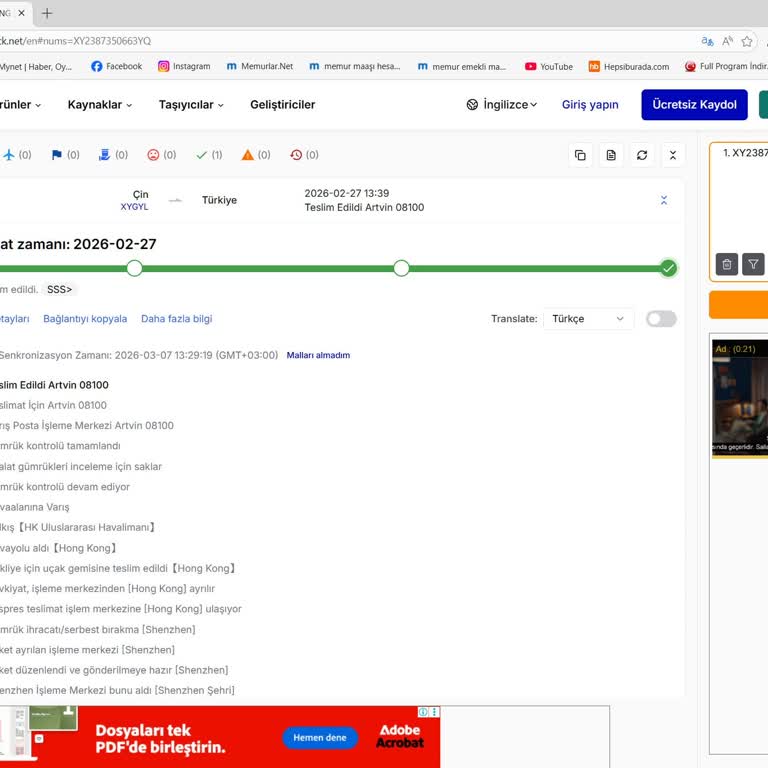The image size is (768, 768).
Task: Open the YouTube bookmark
Action: pyautogui.click(x=549, y=67)
